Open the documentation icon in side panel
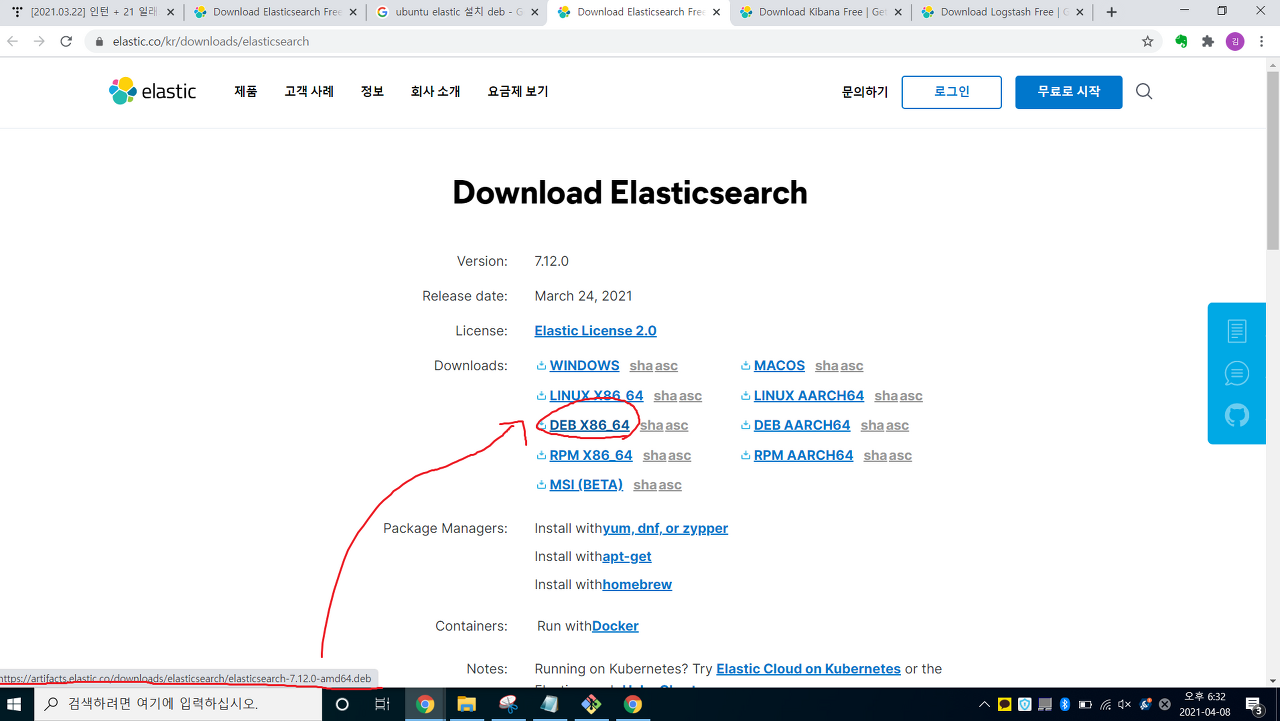 [x=1237, y=331]
